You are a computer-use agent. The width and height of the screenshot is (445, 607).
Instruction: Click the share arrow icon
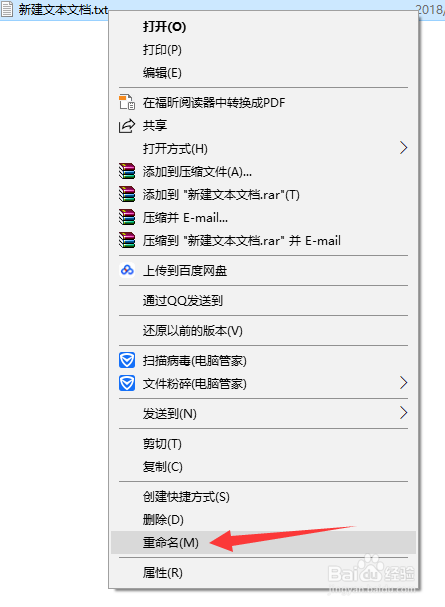pos(127,125)
